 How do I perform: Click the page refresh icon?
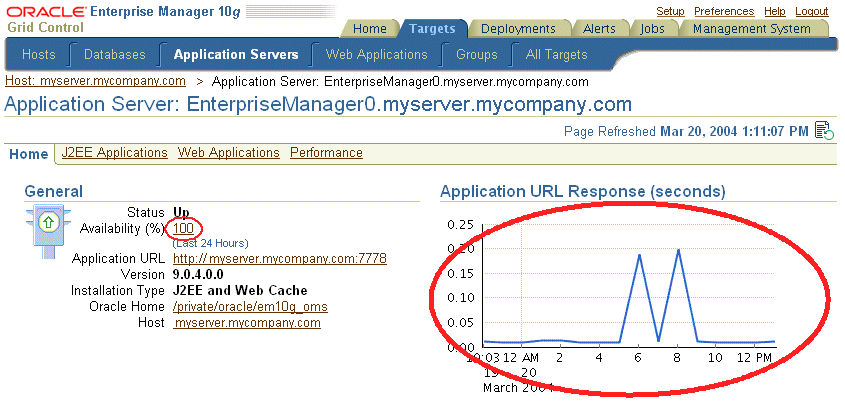[824, 131]
